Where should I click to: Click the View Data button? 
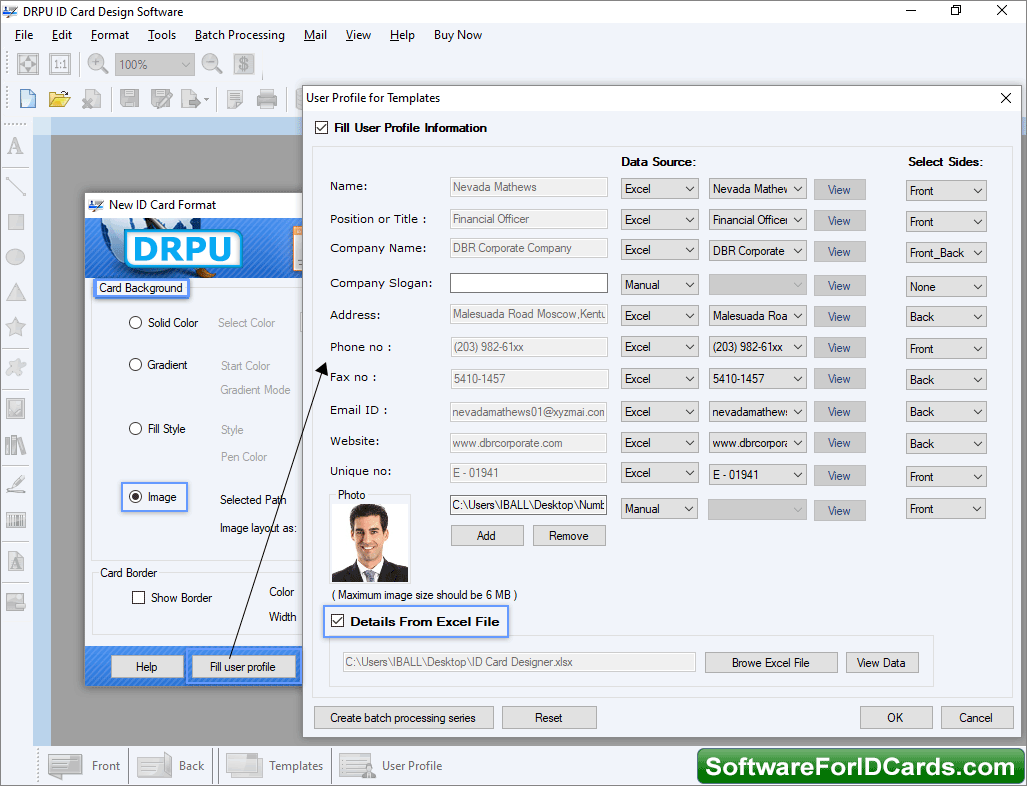pyautogui.click(x=882, y=663)
